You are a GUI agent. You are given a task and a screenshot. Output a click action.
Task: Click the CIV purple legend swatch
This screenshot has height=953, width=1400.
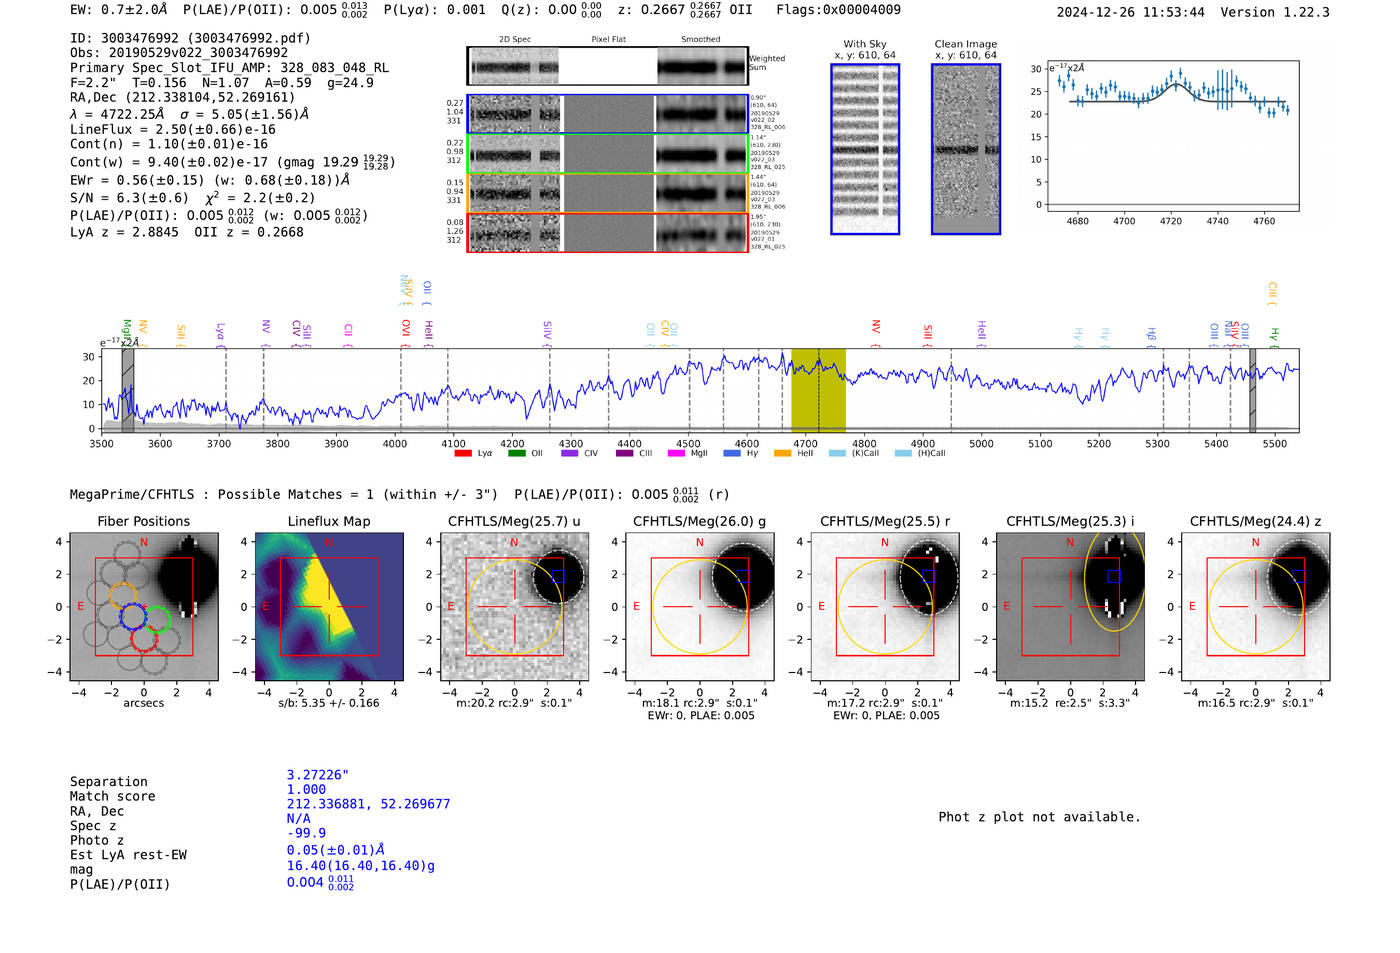pyautogui.click(x=570, y=453)
